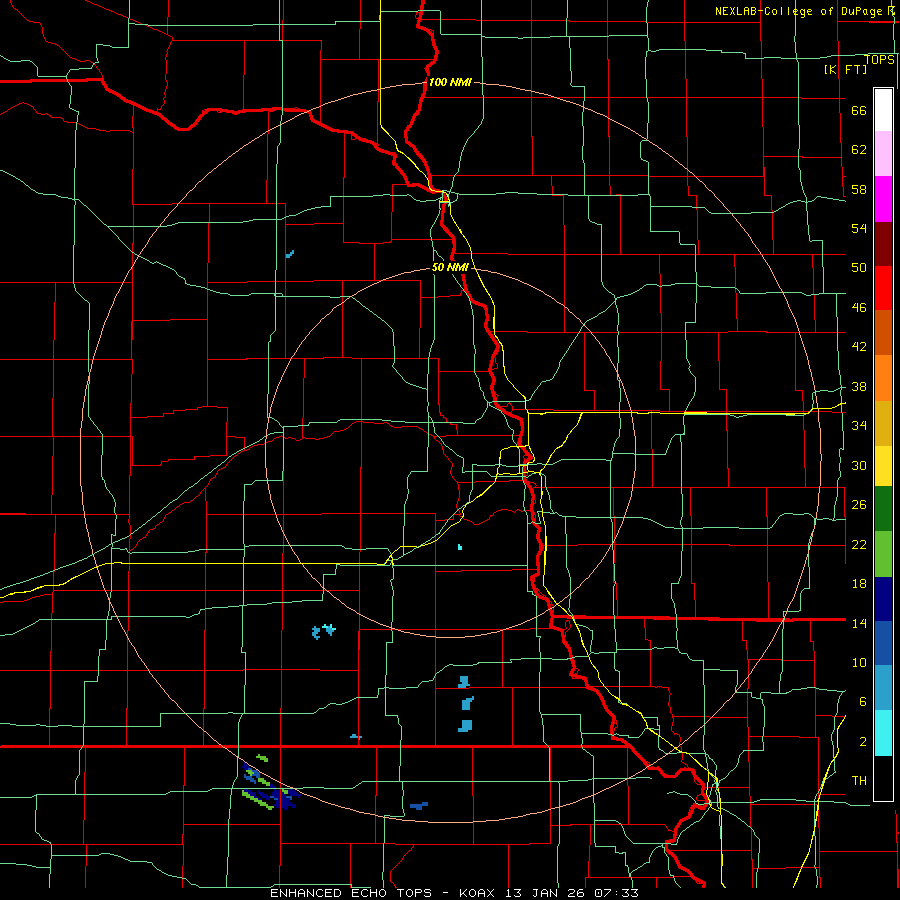This screenshot has width=900, height=900.
Task: Select the dark green legend swatch
Action: 883,509
